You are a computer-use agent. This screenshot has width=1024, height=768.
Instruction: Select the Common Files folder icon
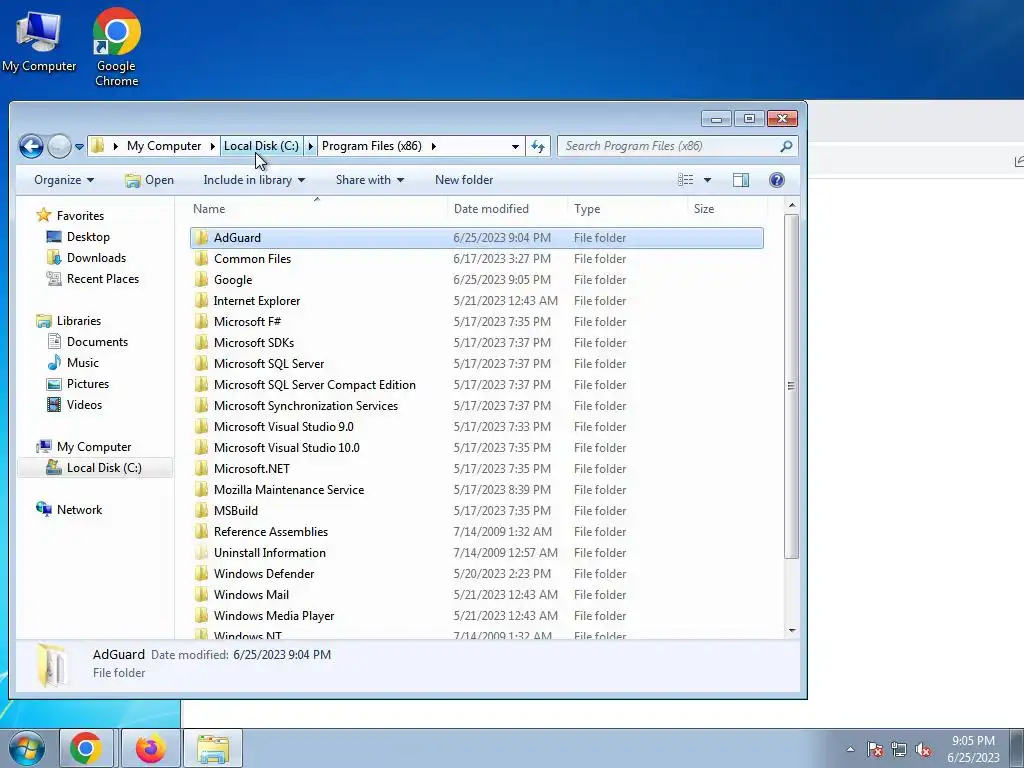[202, 259]
